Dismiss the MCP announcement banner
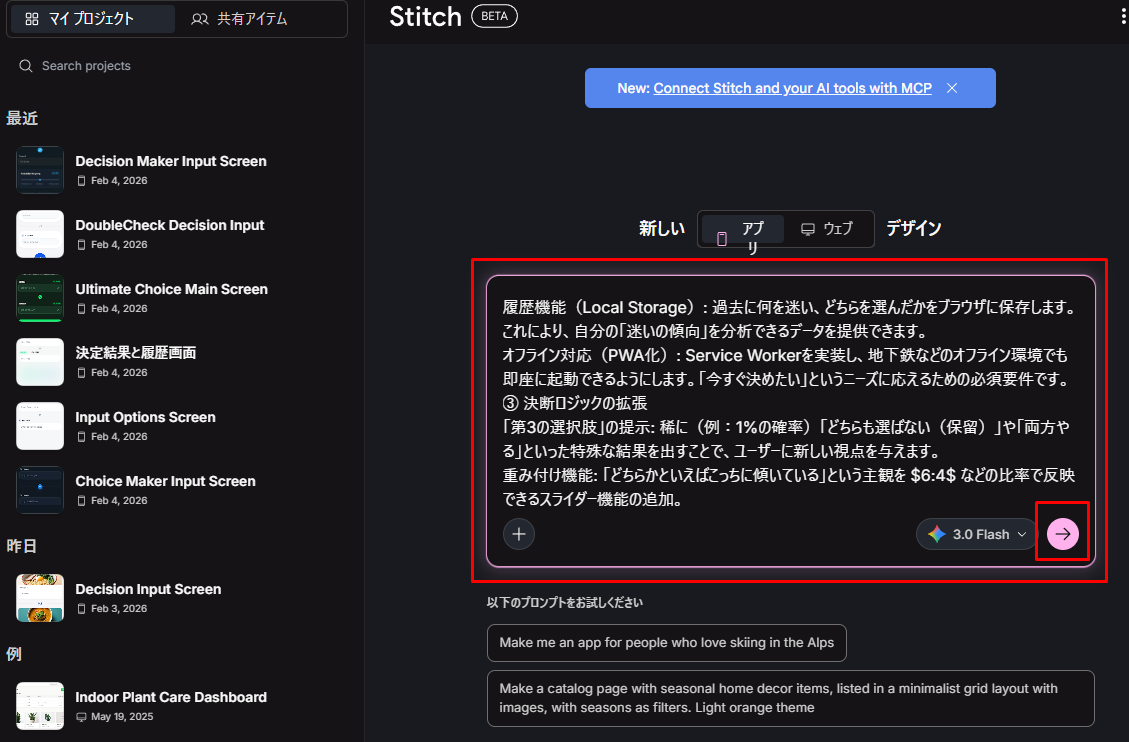Screen dimensions: 1129x742 (952, 88)
